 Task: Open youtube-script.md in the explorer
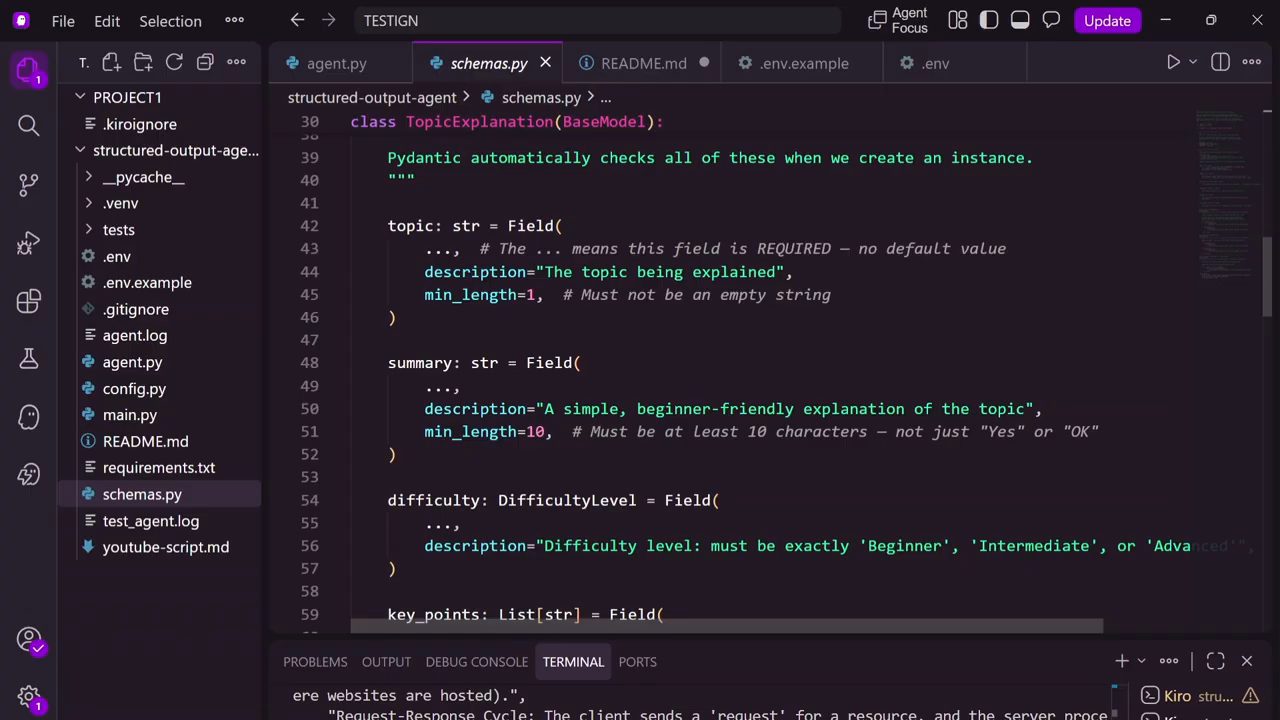pyautogui.click(x=166, y=547)
